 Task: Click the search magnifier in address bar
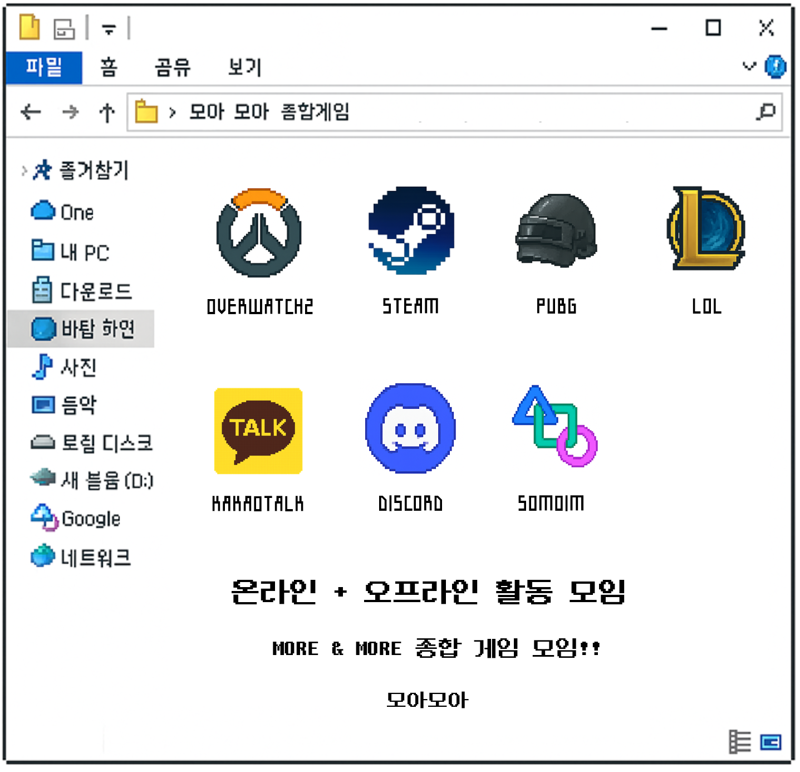[x=766, y=112]
